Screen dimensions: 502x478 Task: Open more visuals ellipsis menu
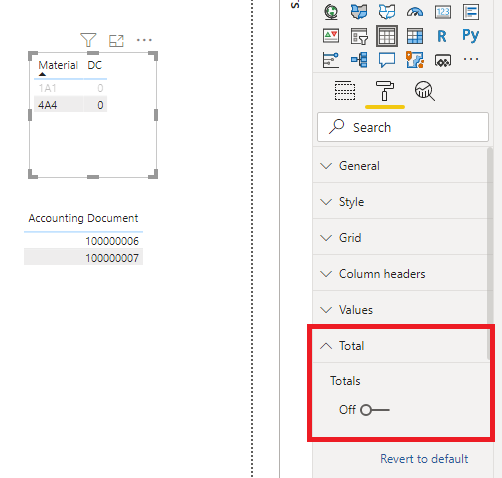[x=471, y=59]
